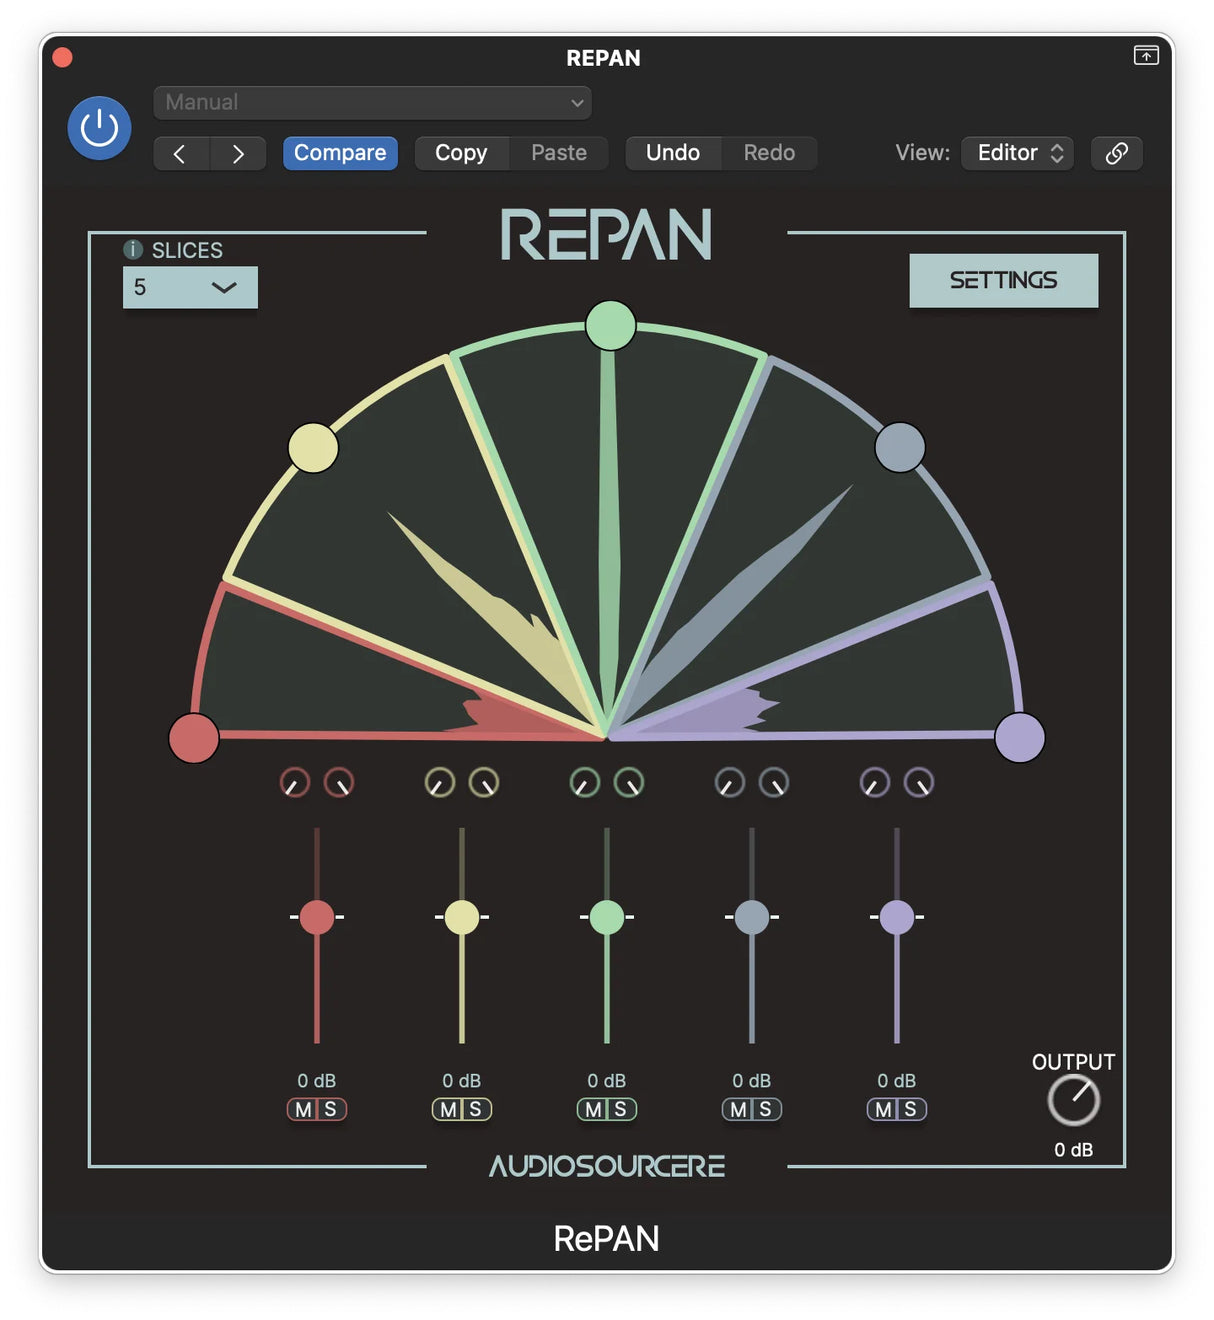The height and width of the screenshot is (1320, 1214).
Task: Open the Manual preset dropdown
Action: pyautogui.click(x=372, y=102)
